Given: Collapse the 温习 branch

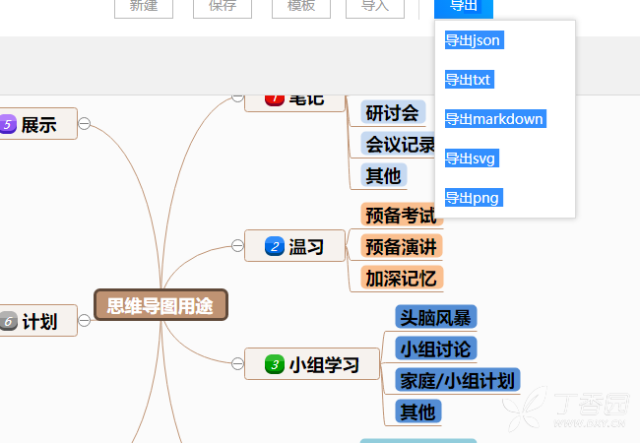Looking at the screenshot, I should [x=237, y=246].
